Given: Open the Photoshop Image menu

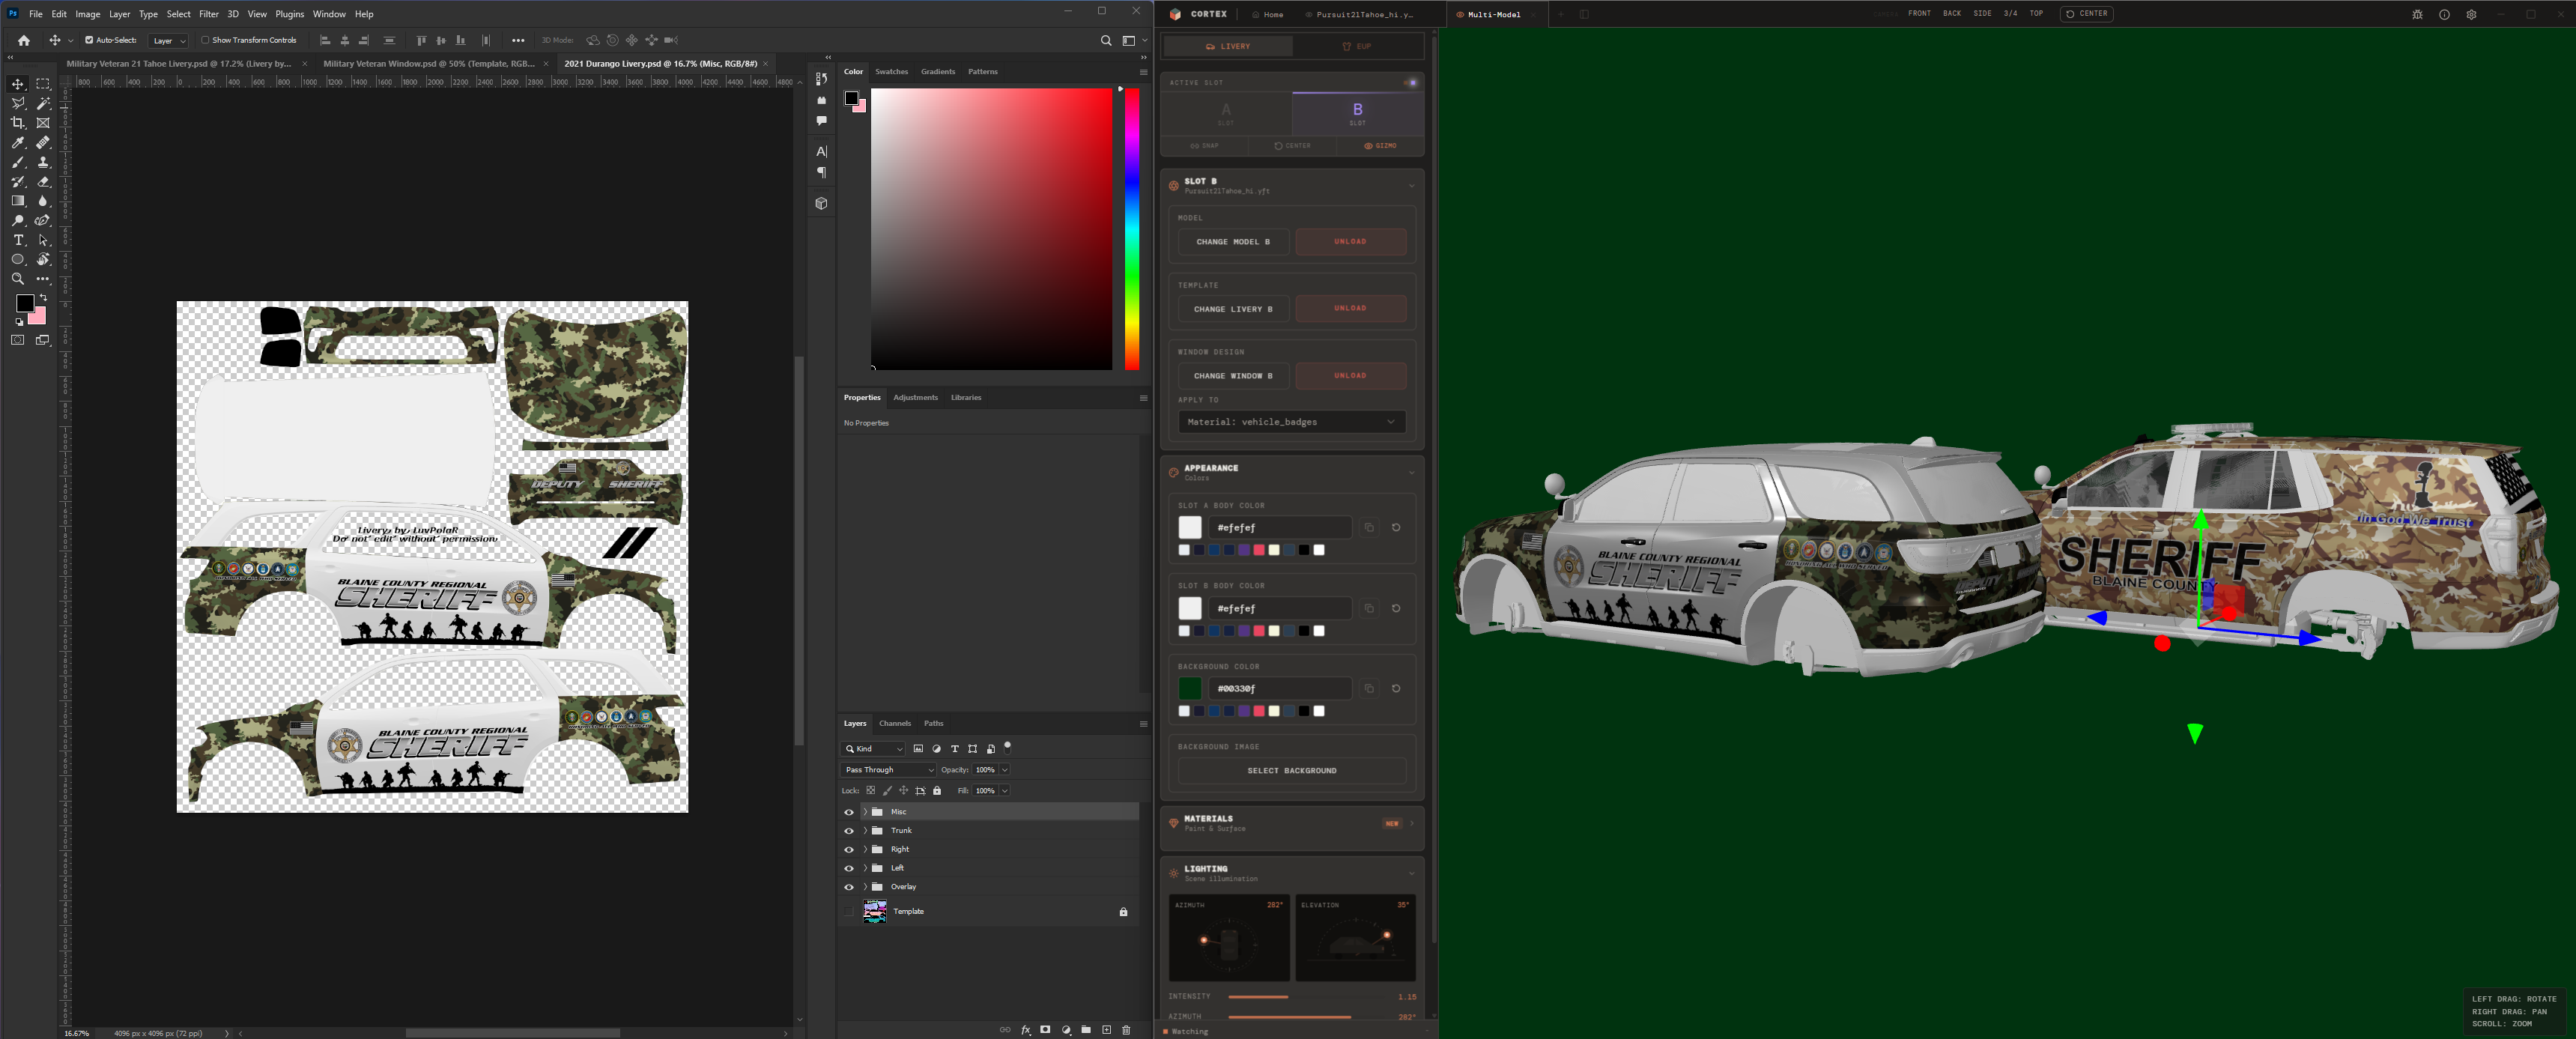Looking at the screenshot, I should click(88, 14).
